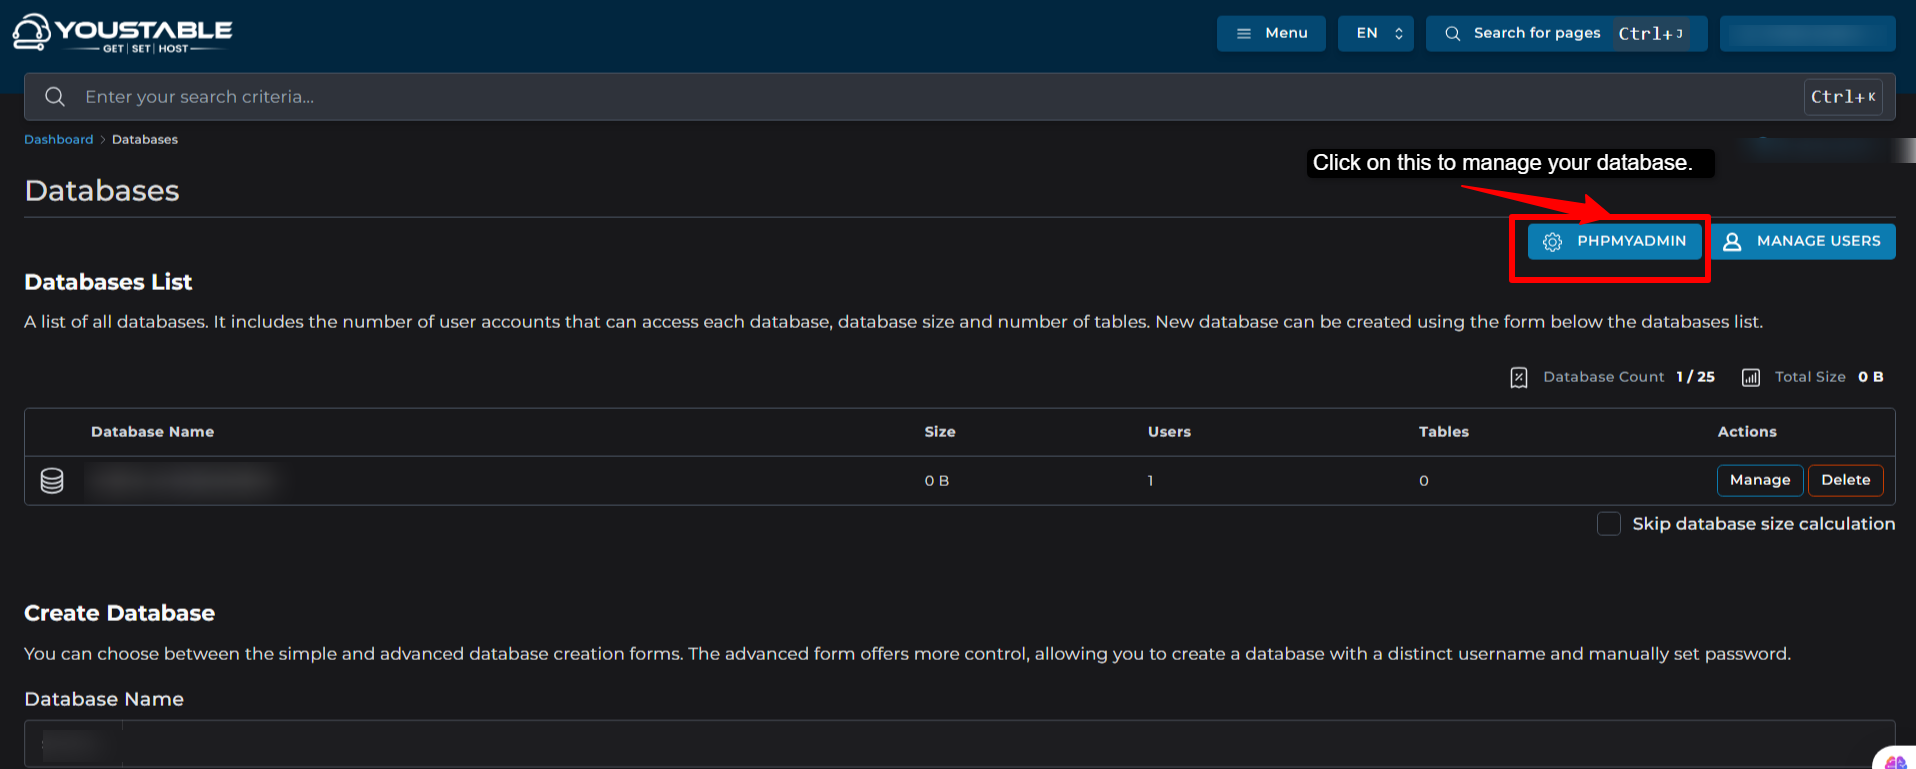Image resolution: width=1916 pixels, height=769 pixels.
Task: Click the user icon on Manage Users
Action: [1732, 242]
